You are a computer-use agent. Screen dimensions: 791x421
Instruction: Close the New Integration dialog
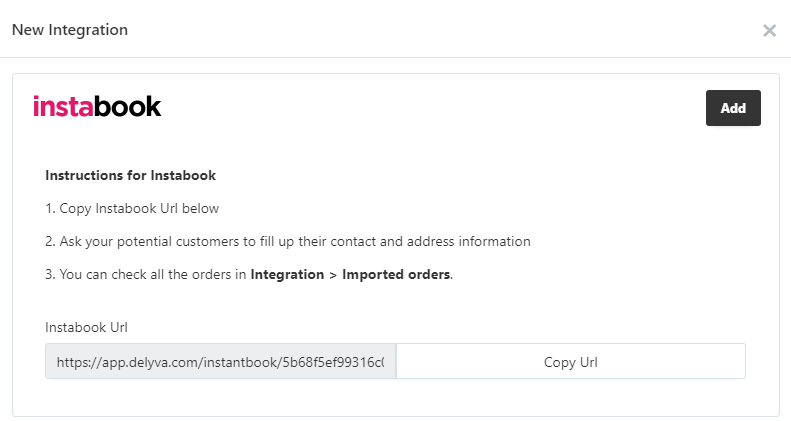pyautogui.click(x=769, y=31)
